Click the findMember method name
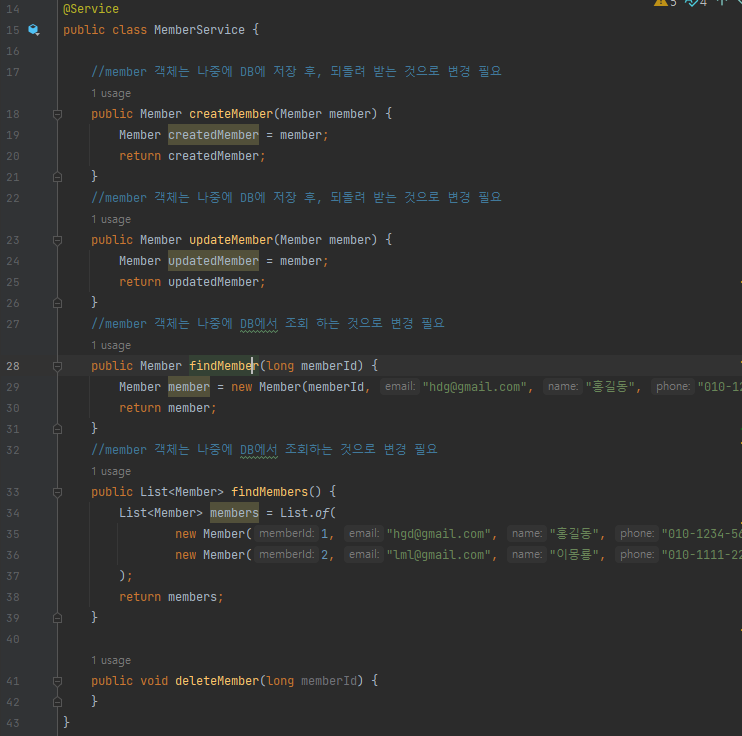 pyautogui.click(x=224, y=366)
